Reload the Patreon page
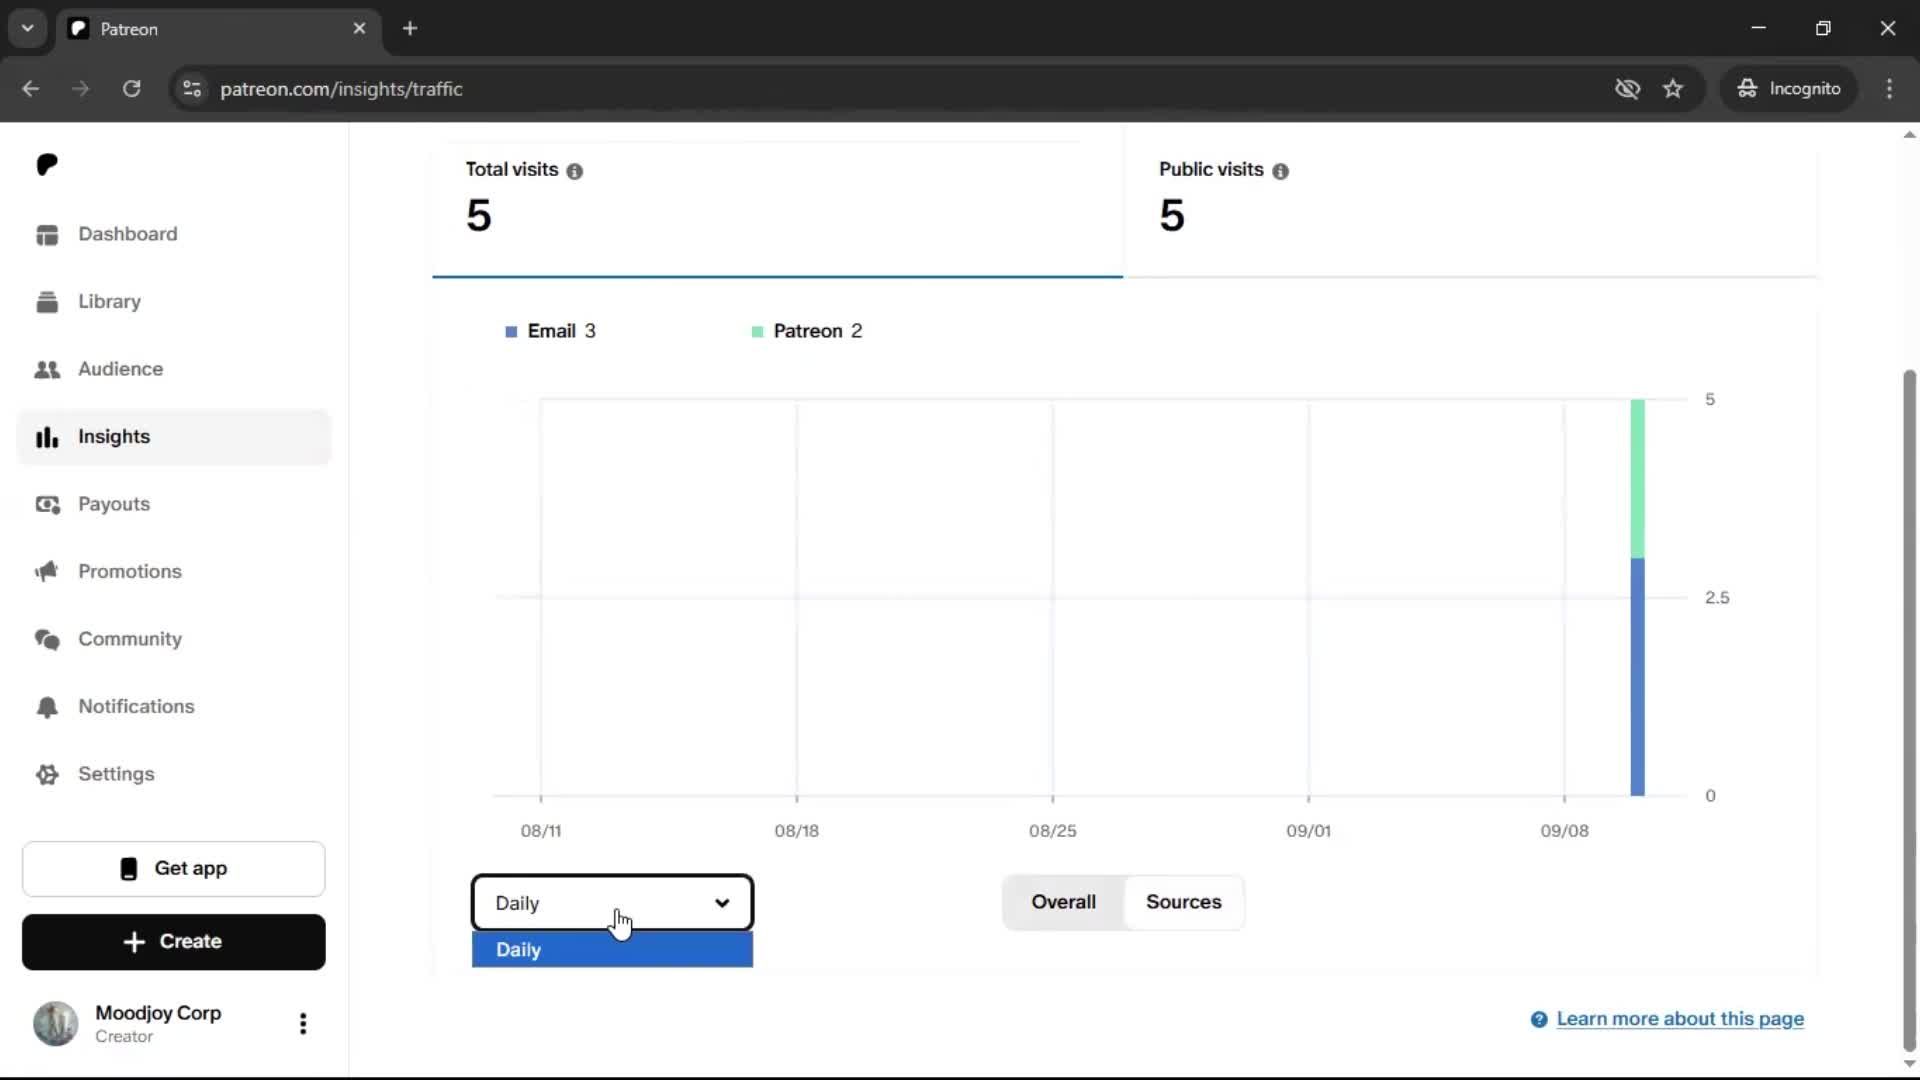This screenshot has width=1920, height=1080. tap(131, 89)
